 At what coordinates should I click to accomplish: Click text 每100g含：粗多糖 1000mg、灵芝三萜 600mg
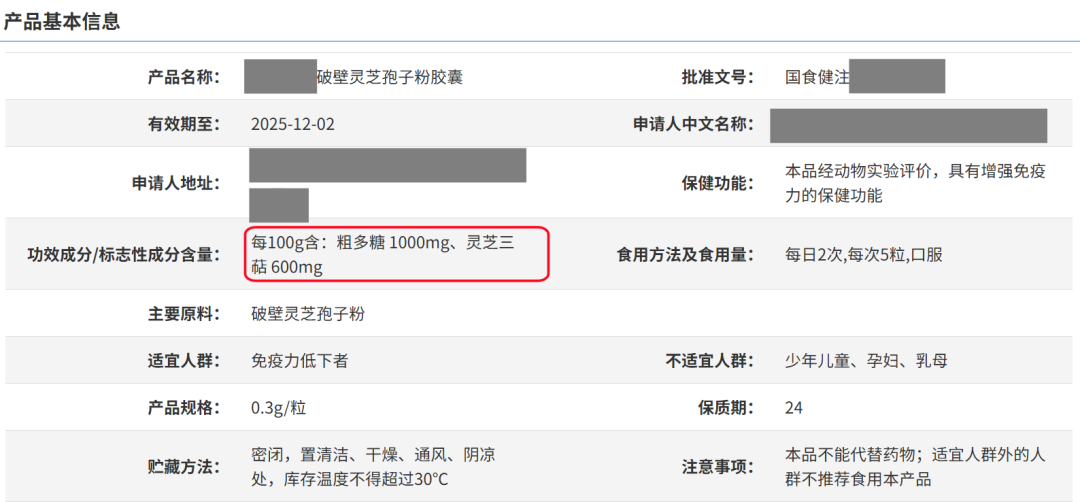(x=384, y=255)
